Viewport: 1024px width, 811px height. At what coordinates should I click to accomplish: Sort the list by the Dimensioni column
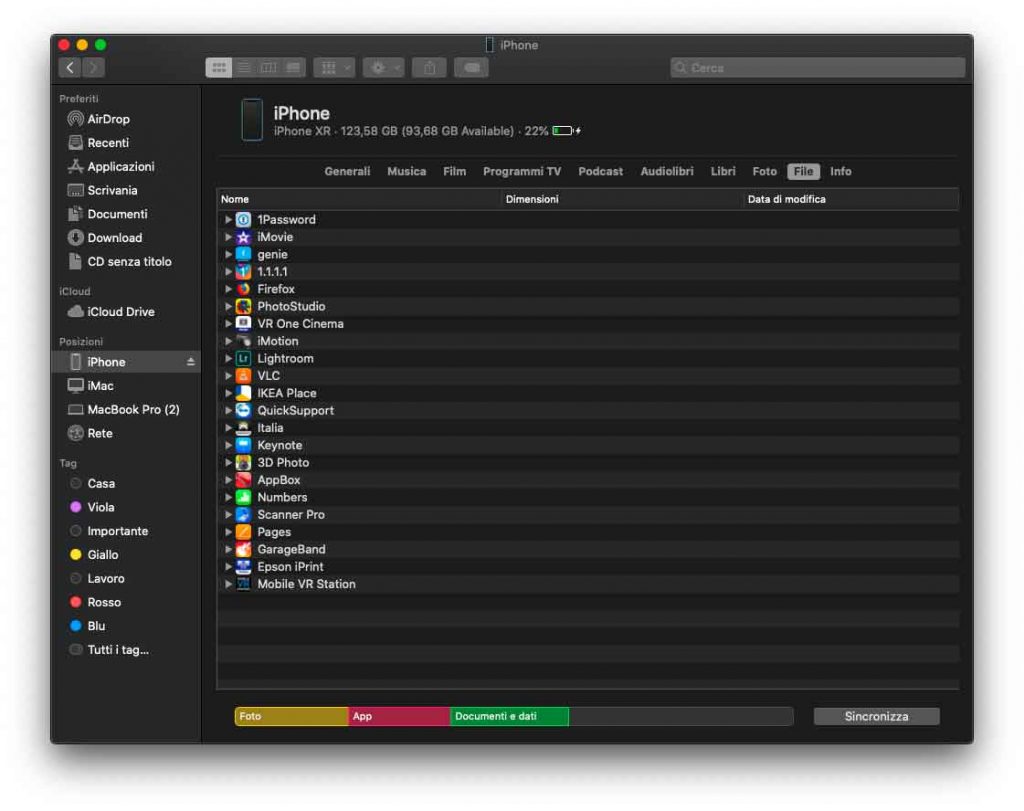point(532,199)
